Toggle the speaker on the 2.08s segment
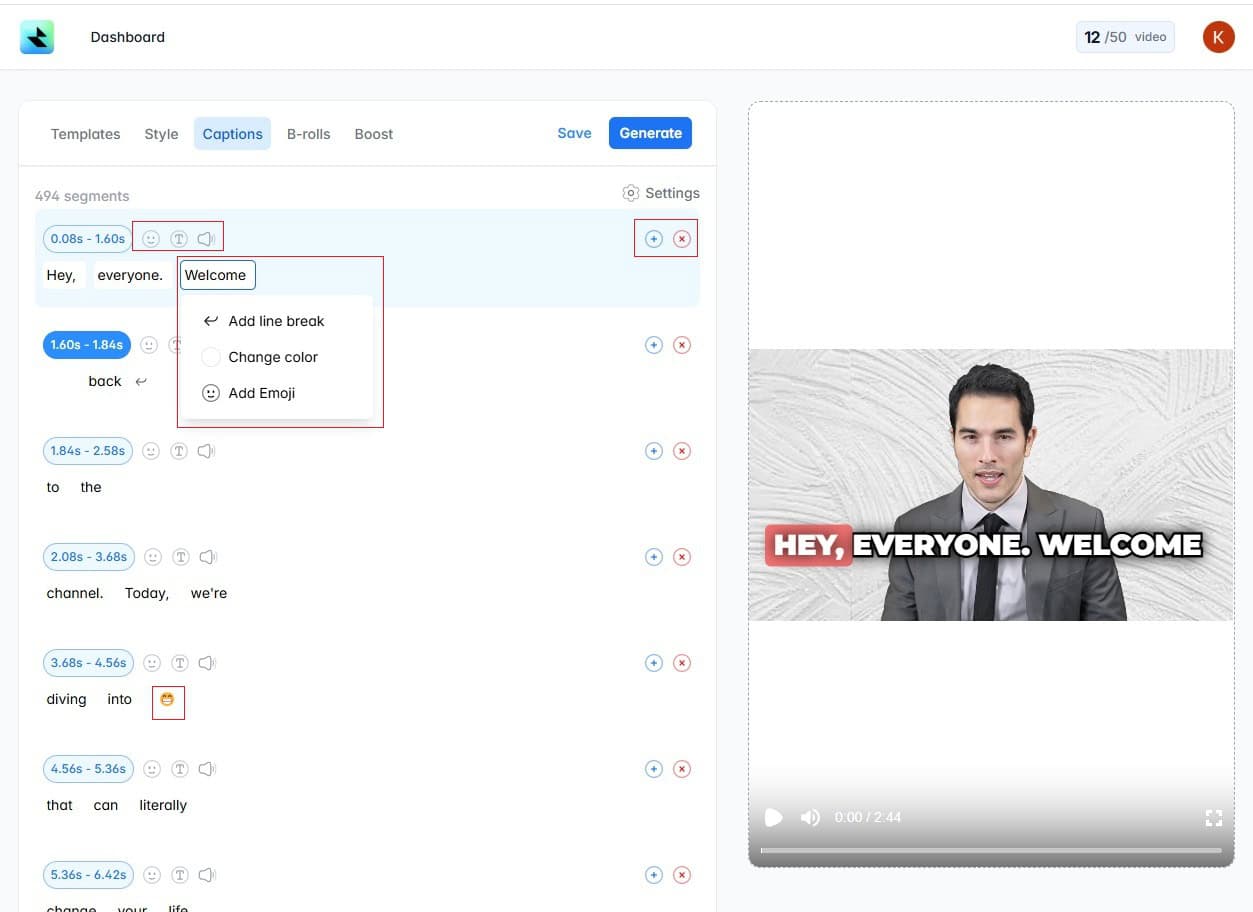 [207, 556]
